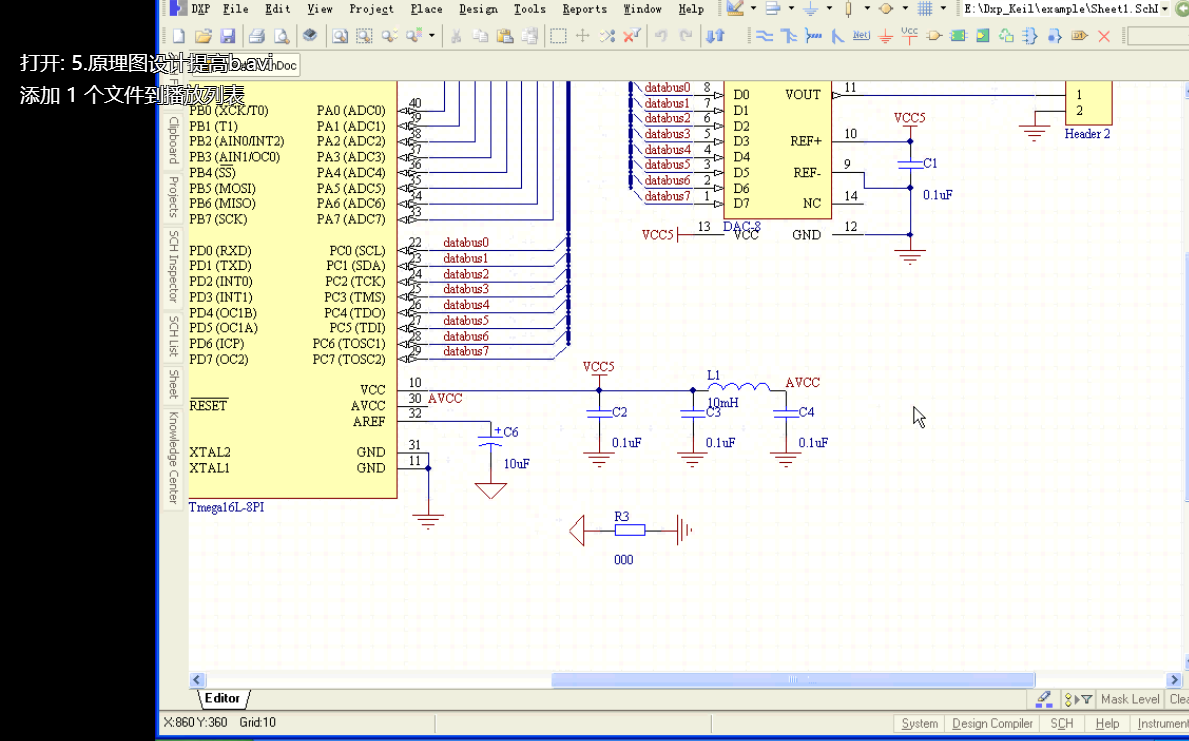
Task: Place a VCC power port
Action: 909,36
